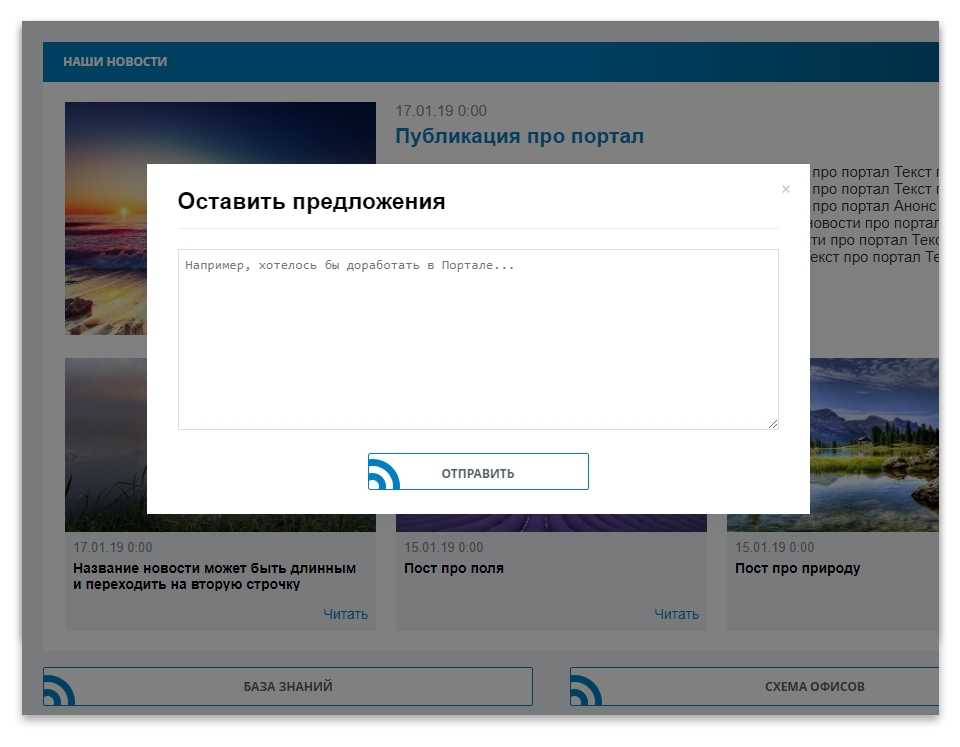960x747 pixels.
Task: Click the ОТПРАВИТЬ button
Action: coord(478,471)
